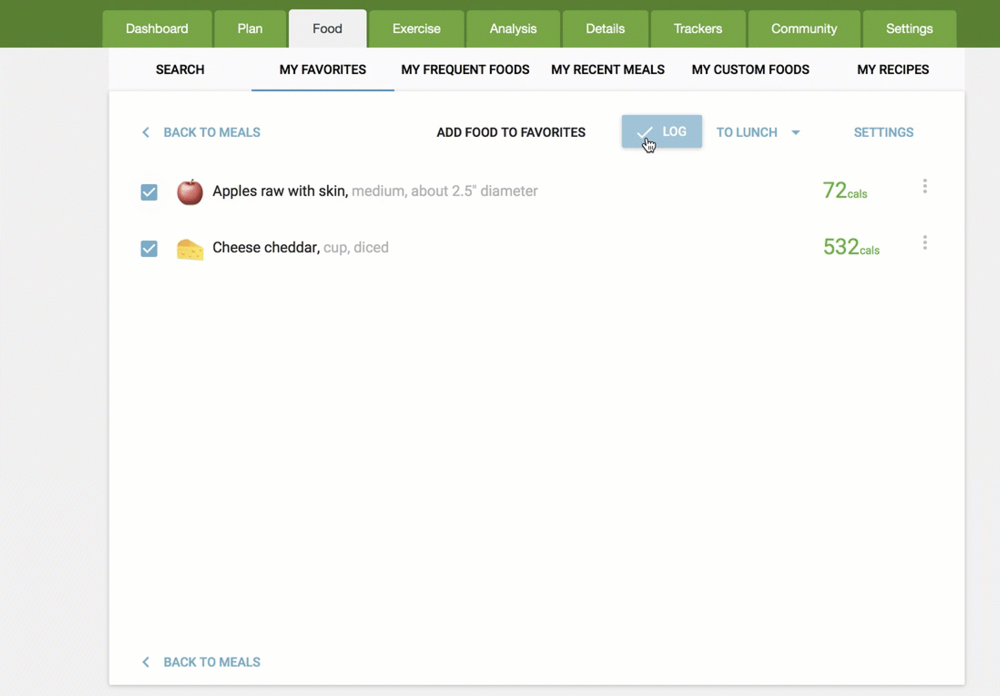Open the favorites Settings link
This screenshot has width=1000, height=696.
click(x=883, y=133)
